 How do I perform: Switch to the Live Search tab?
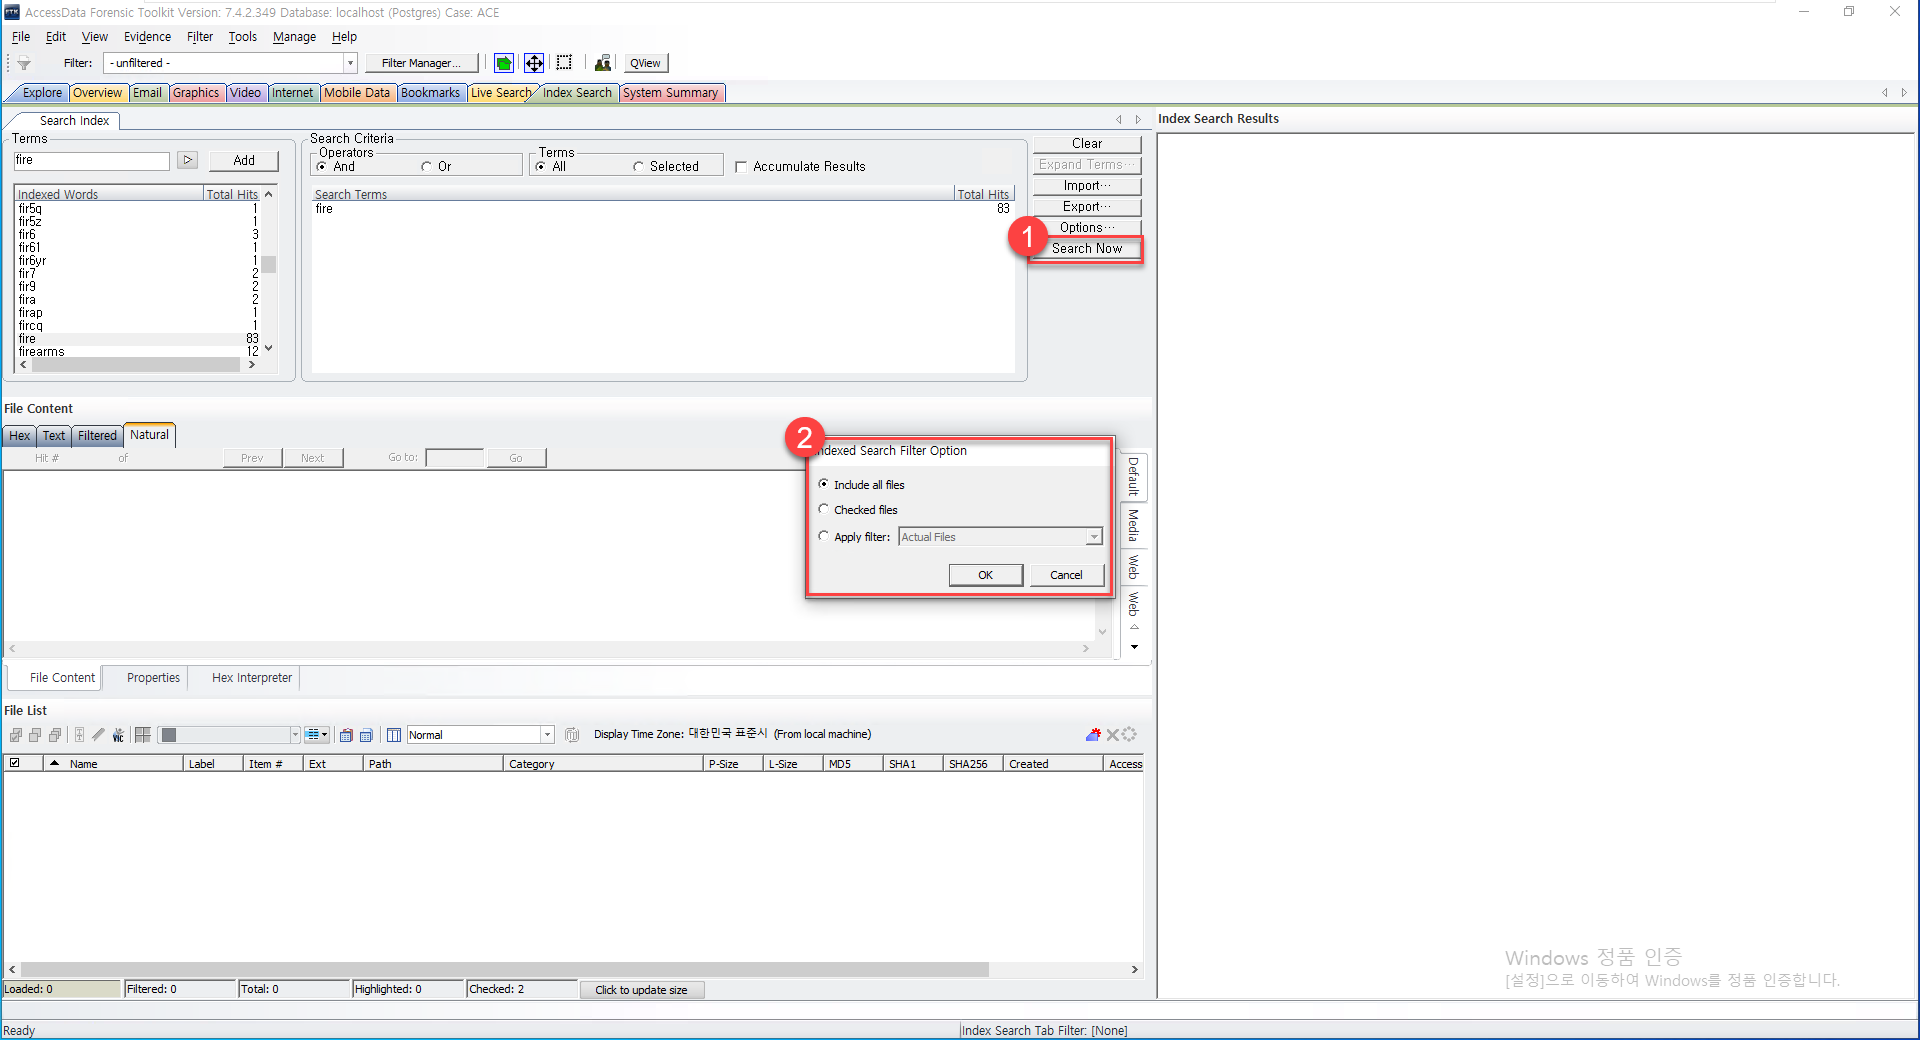[501, 93]
